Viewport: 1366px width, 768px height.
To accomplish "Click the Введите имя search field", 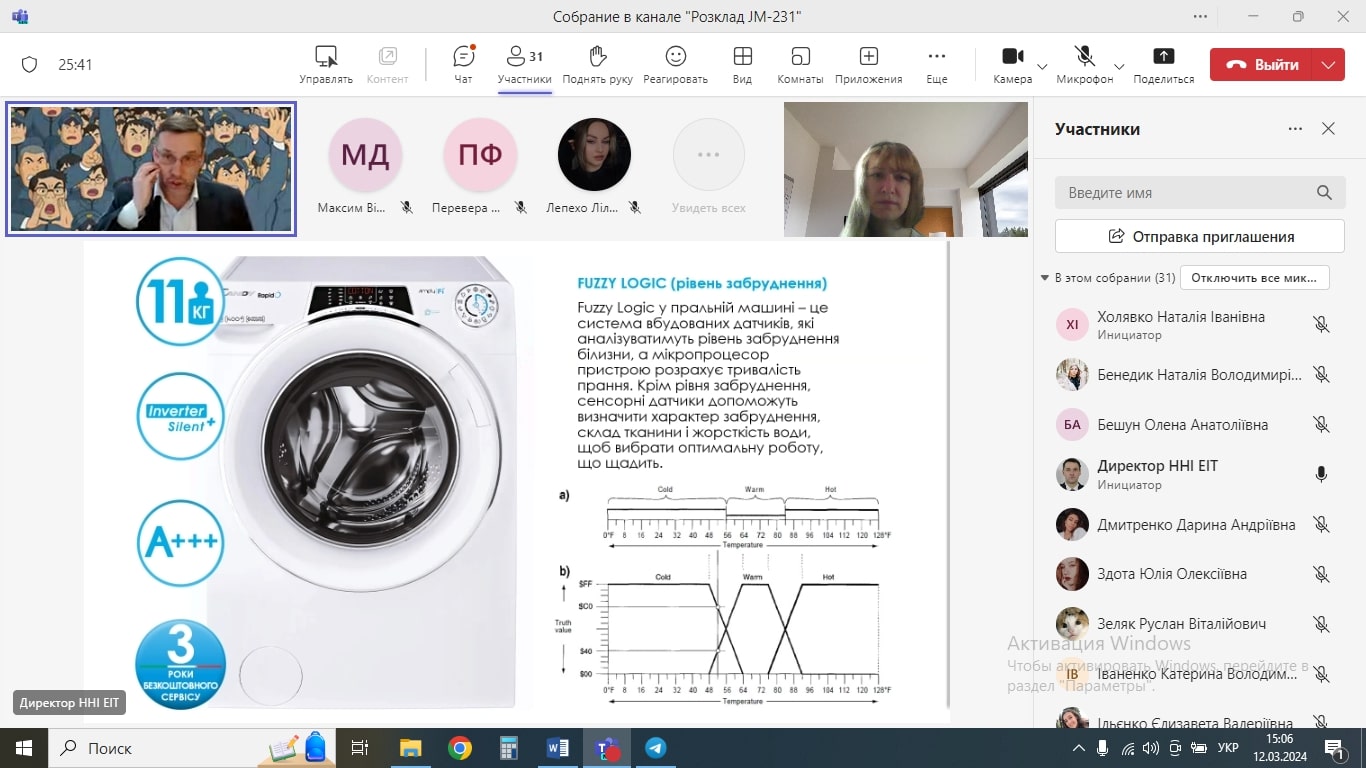I will click(x=1185, y=193).
